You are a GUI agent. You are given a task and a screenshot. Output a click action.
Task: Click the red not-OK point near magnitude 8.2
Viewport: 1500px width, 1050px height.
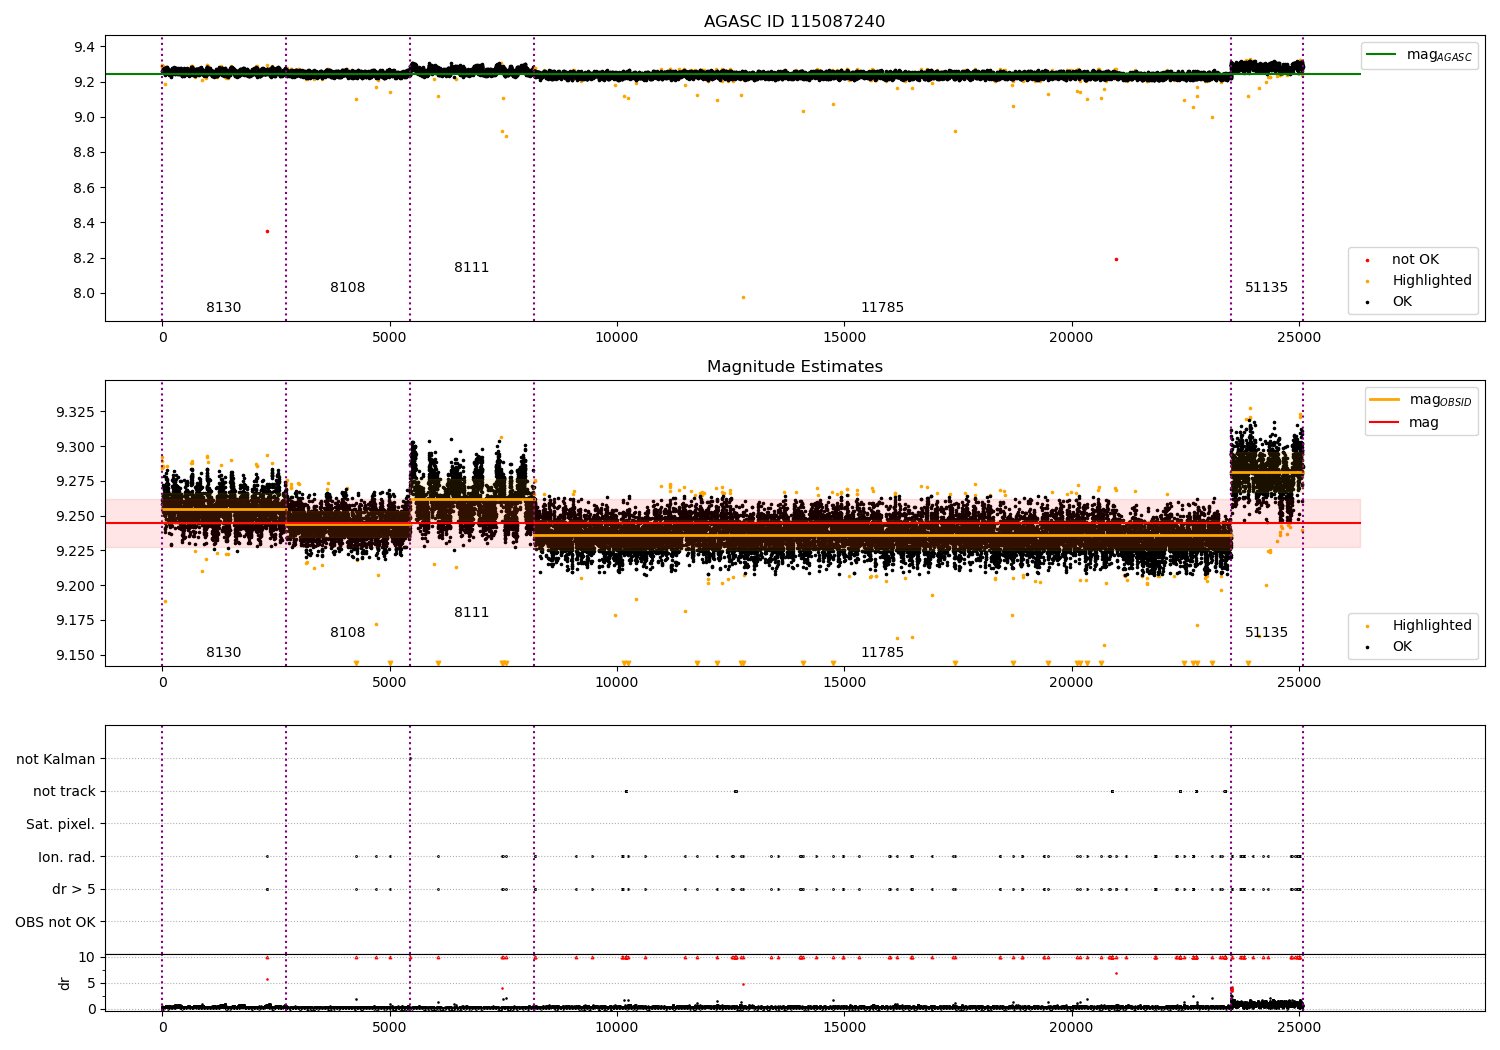1116,259
